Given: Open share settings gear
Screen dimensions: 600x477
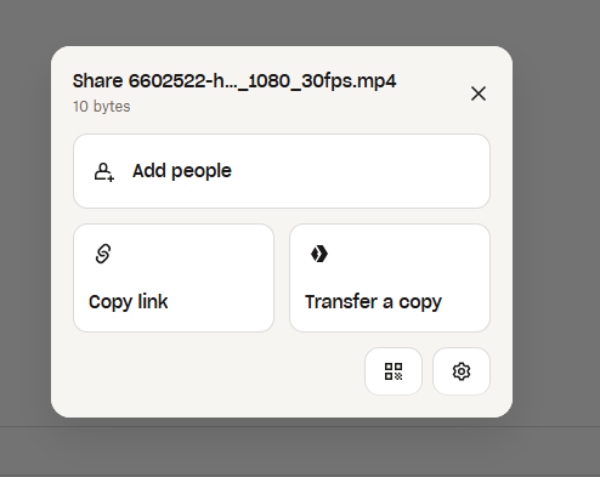Looking at the screenshot, I should point(461,371).
